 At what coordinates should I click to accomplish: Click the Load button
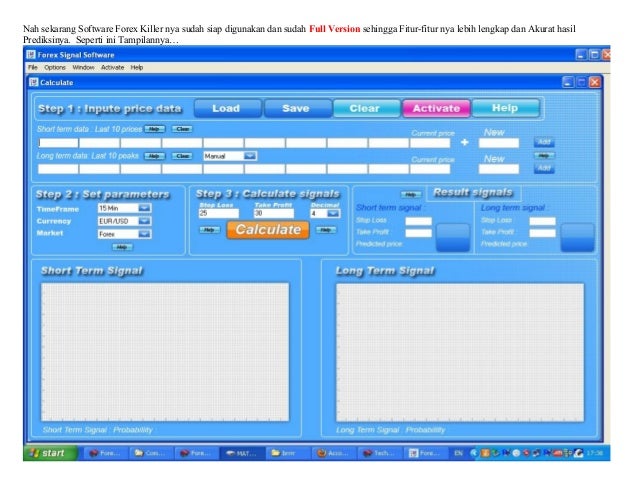pos(227,108)
